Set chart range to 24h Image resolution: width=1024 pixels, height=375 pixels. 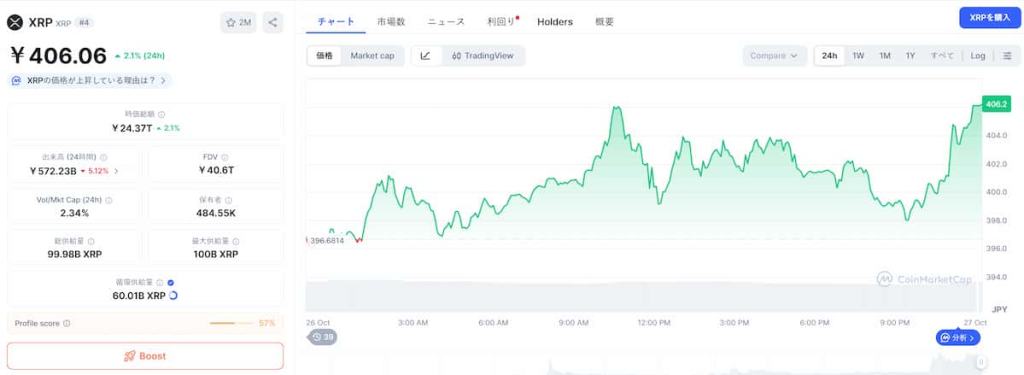pyautogui.click(x=829, y=56)
